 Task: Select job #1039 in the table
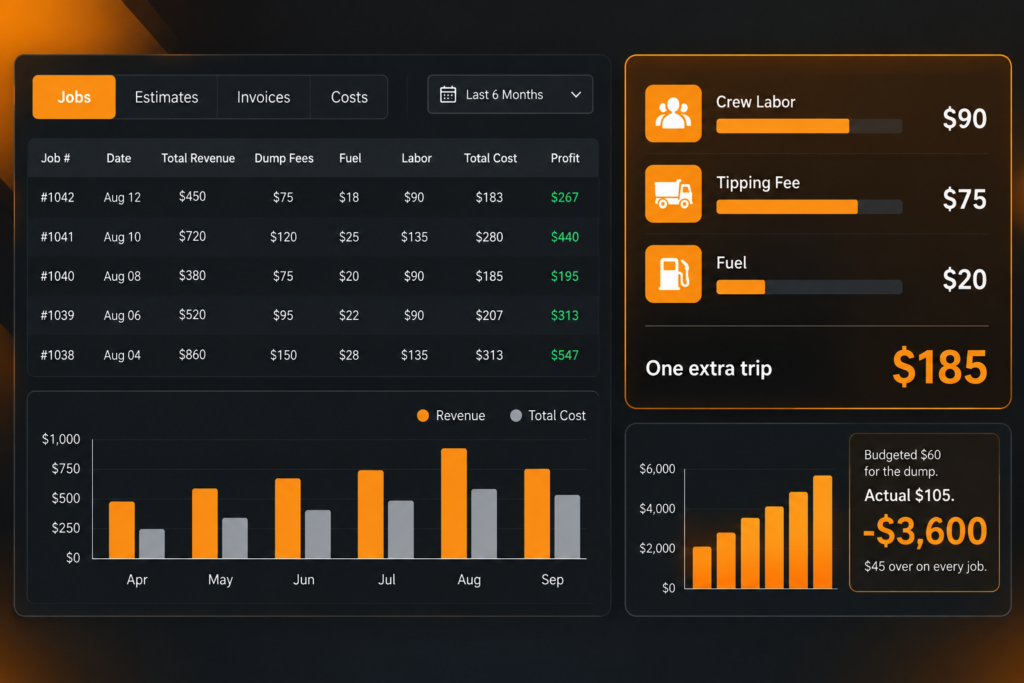click(313, 315)
